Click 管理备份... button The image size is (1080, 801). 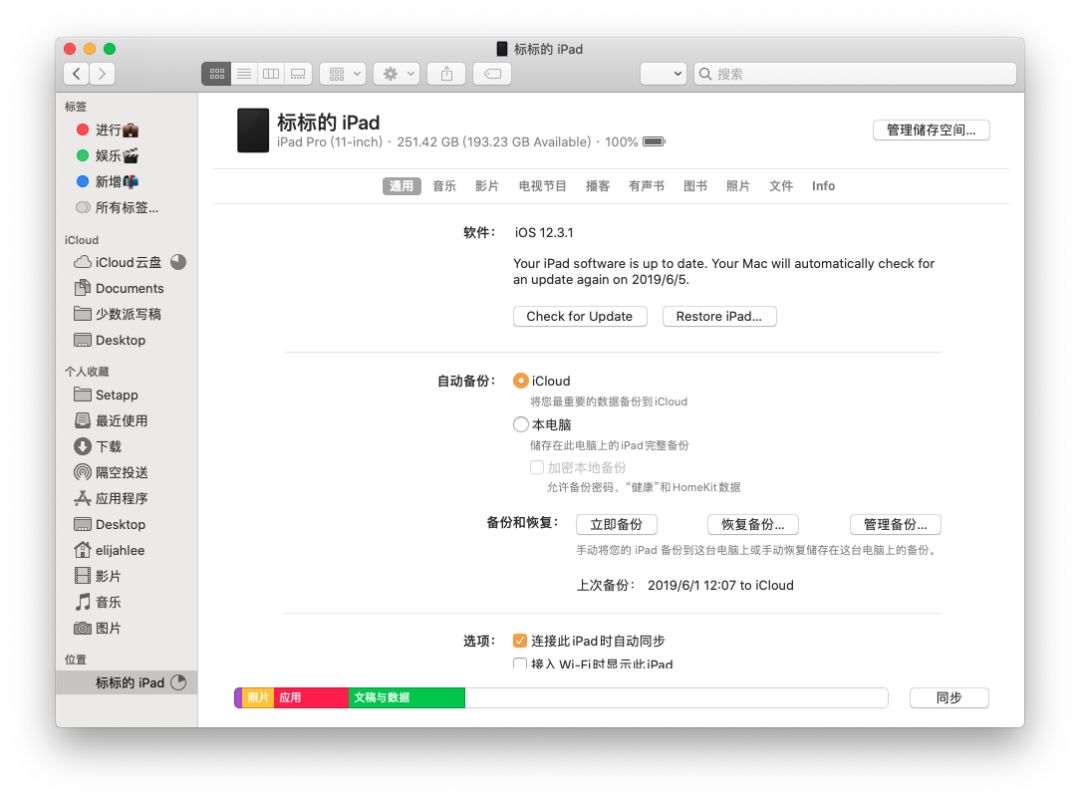pos(895,524)
